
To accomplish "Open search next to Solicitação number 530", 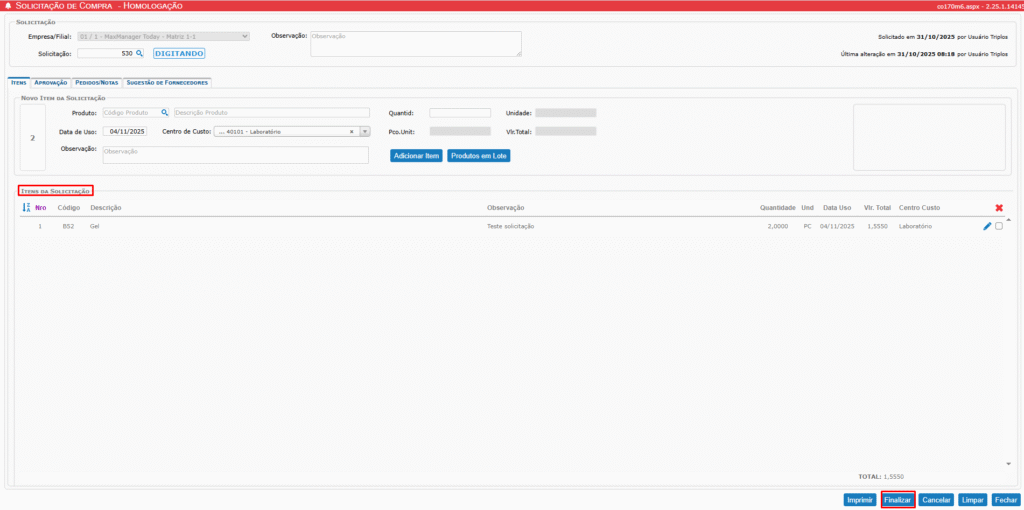I will pos(139,53).
